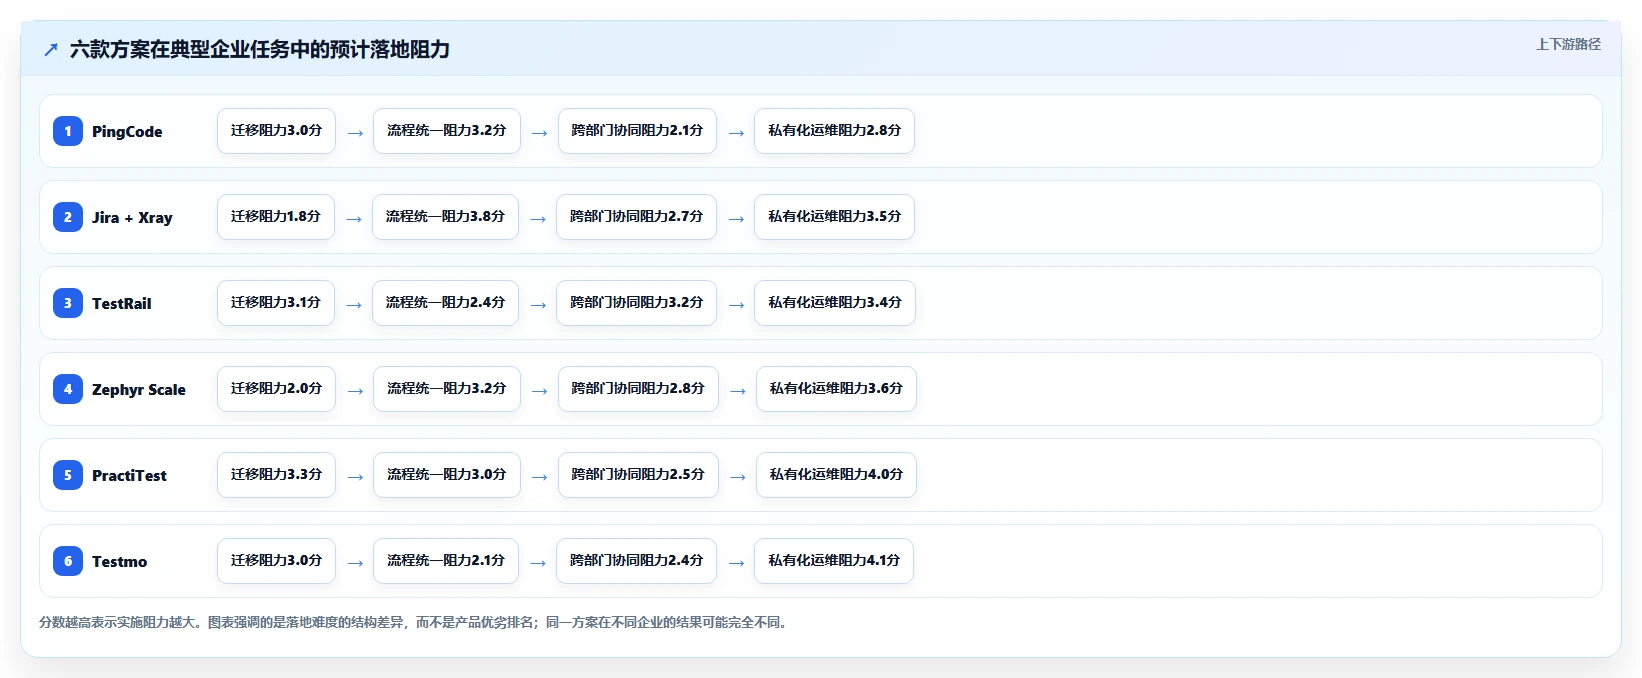This screenshot has height=678, width=1642.
Task: Select the number 5 badge for PractiTest
Action: (68, 475)
